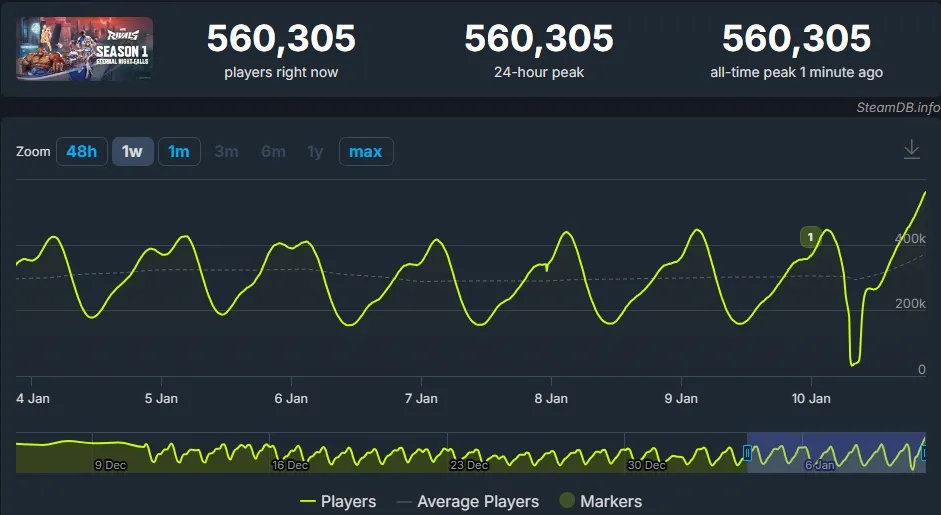Click the download chart data icon
941x515 pixels.
point(911,150)
